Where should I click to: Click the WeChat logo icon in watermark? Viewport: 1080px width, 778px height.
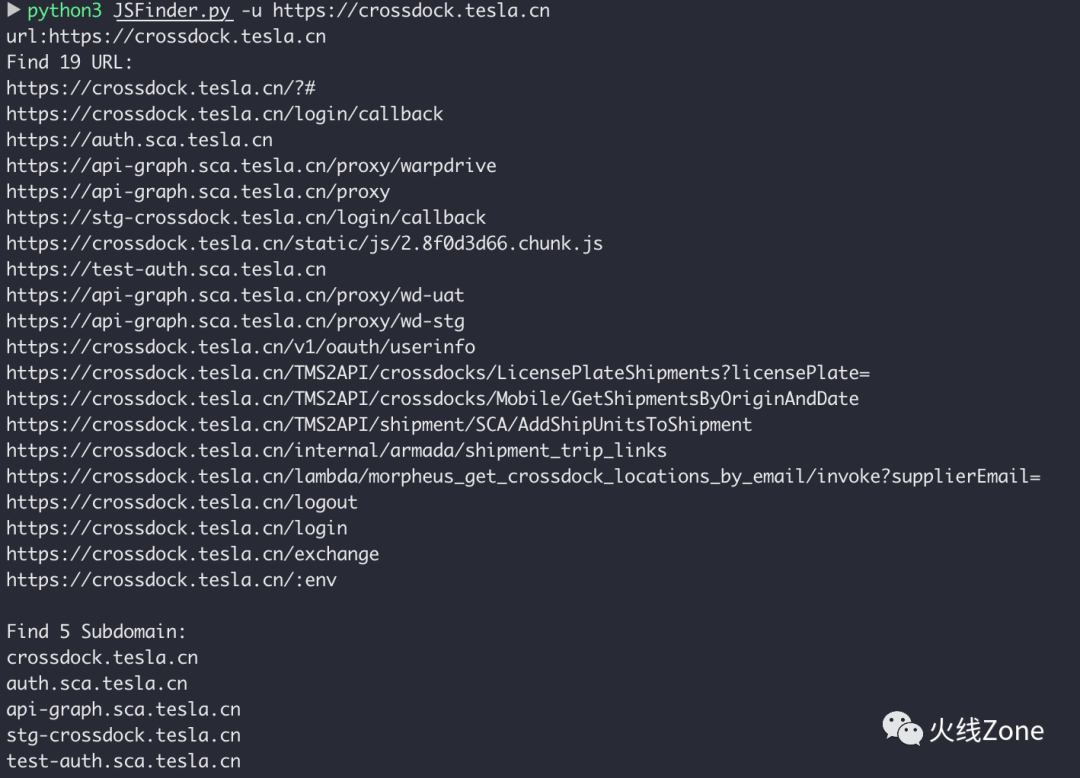tap(902, 729)
